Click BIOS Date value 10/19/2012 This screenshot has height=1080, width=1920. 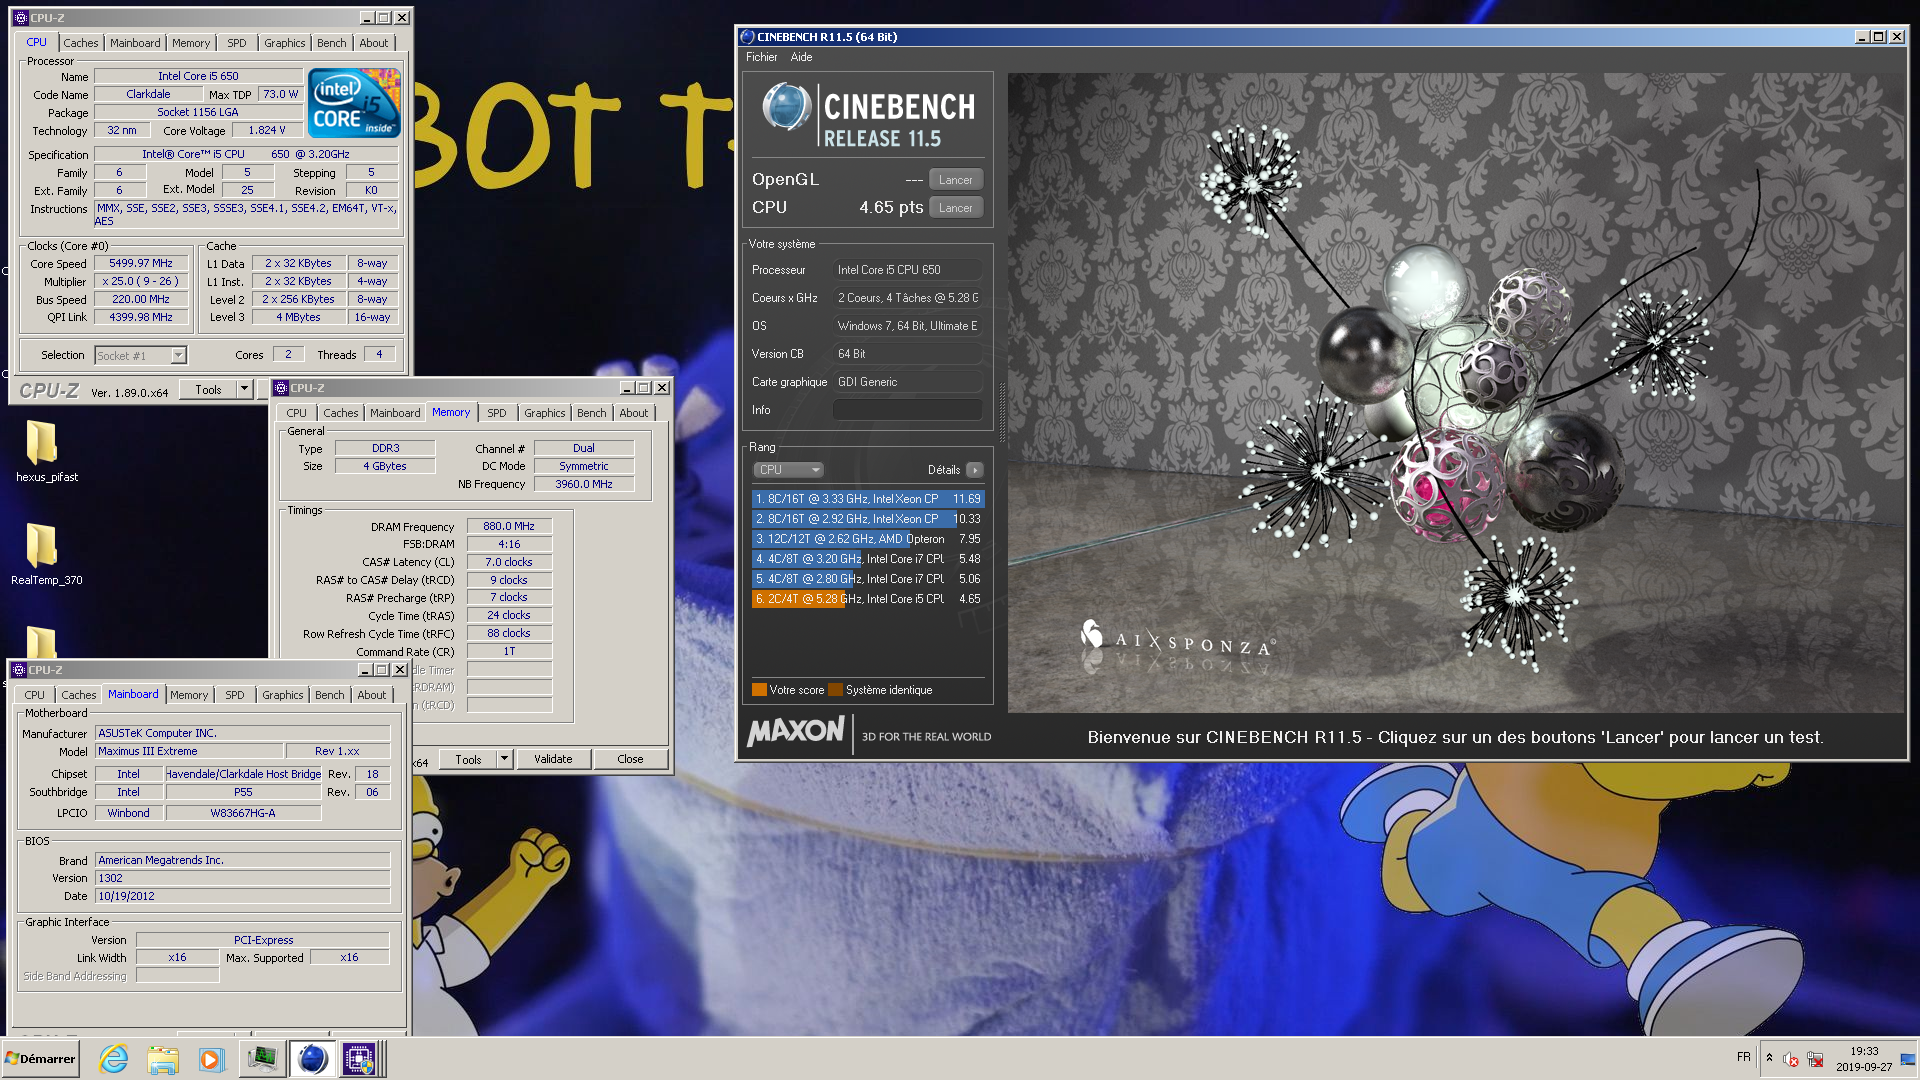[242, 896]
